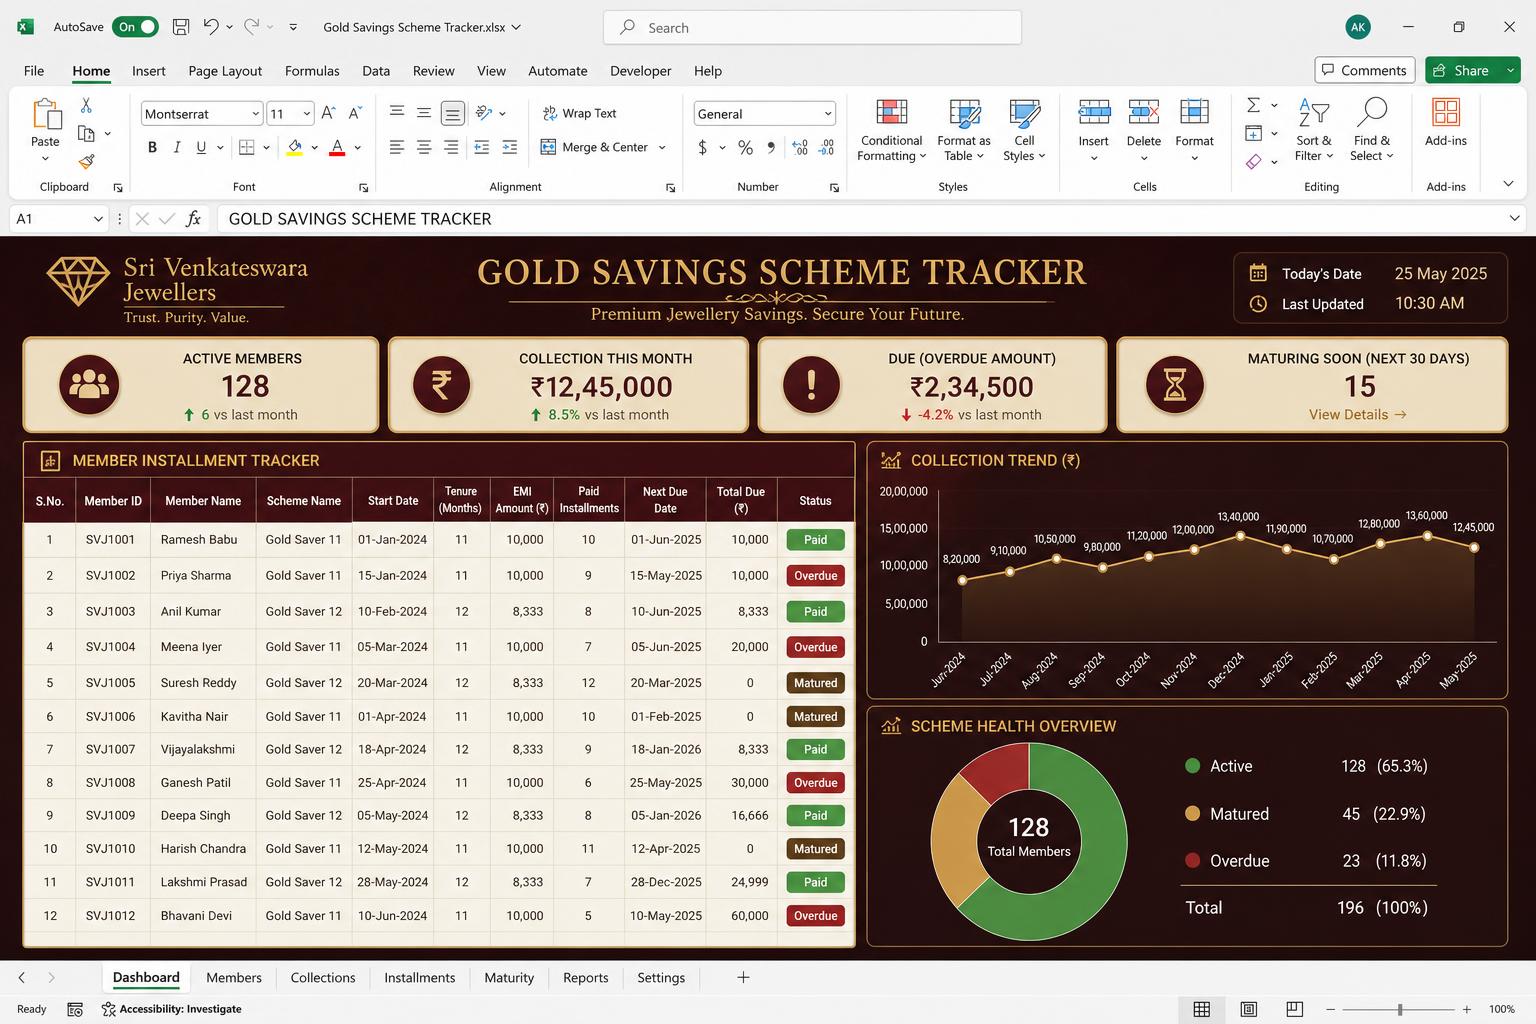Click the Borders icon

(247, 147)
